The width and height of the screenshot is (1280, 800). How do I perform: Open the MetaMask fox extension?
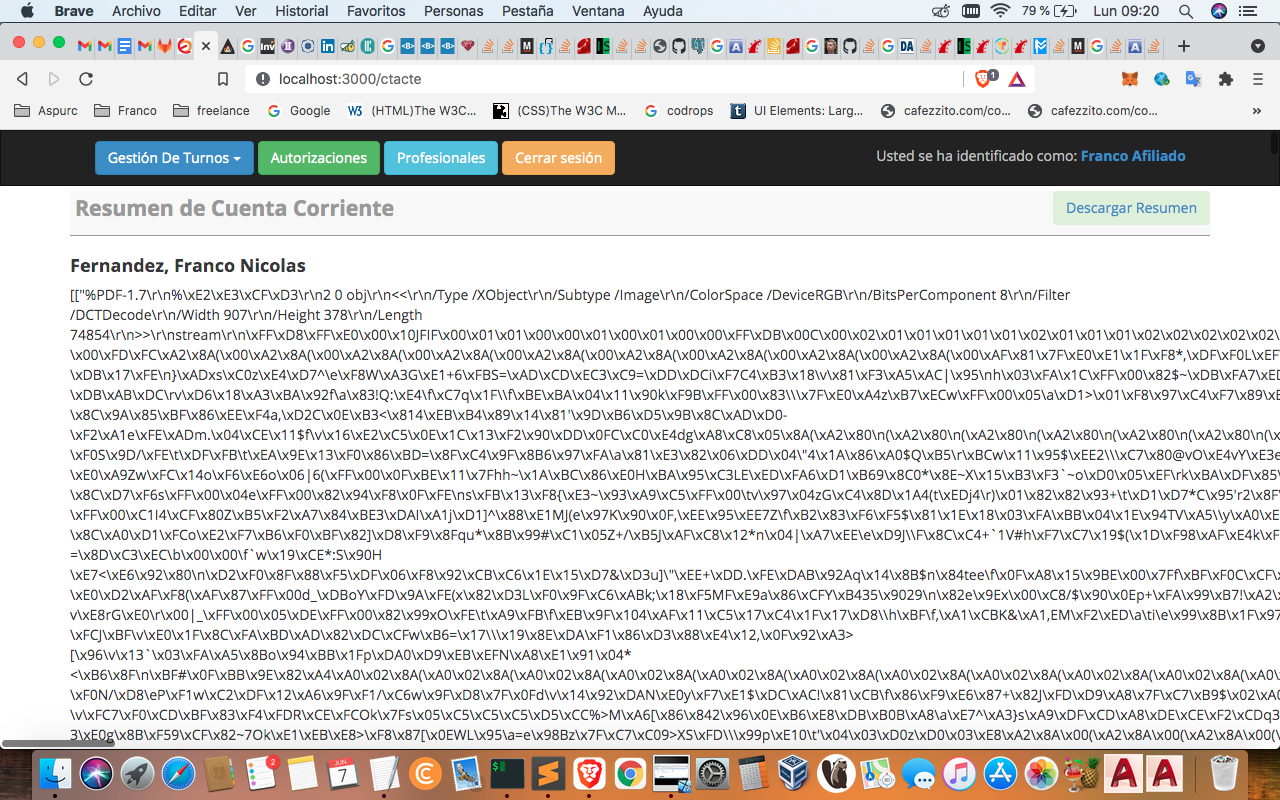pos(1129,79)
